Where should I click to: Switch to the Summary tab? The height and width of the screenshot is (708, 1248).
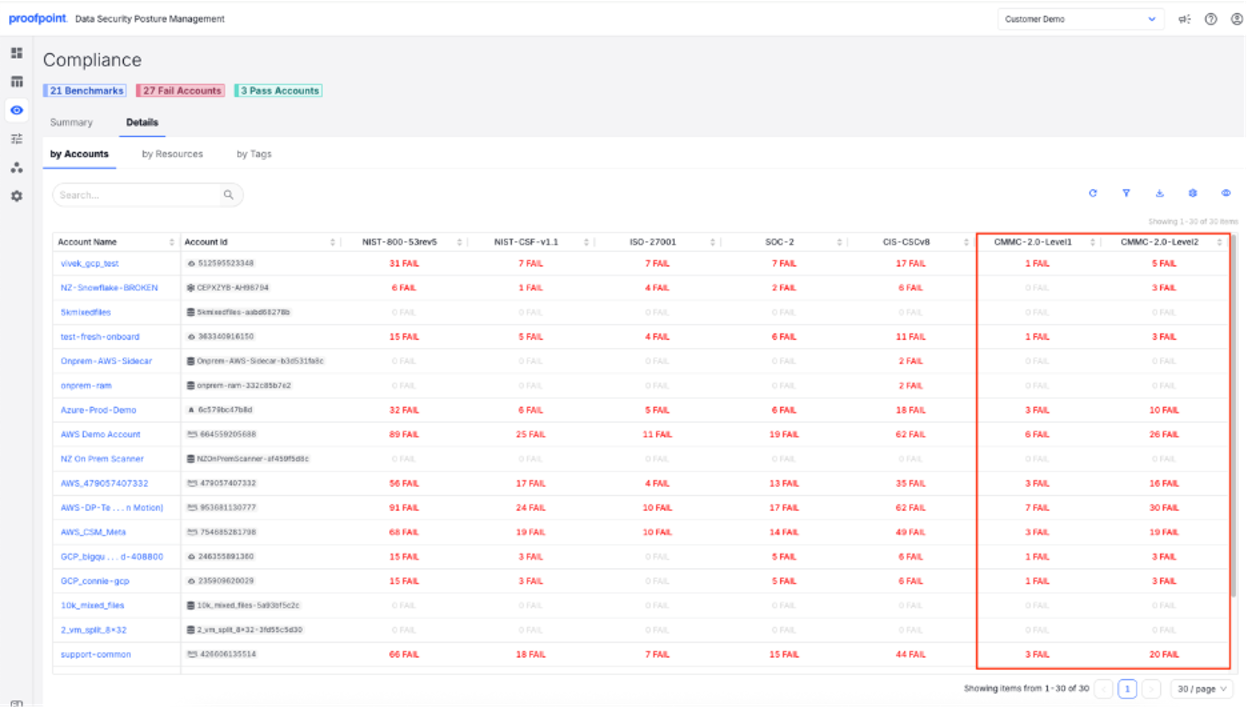tap(71, 122)
